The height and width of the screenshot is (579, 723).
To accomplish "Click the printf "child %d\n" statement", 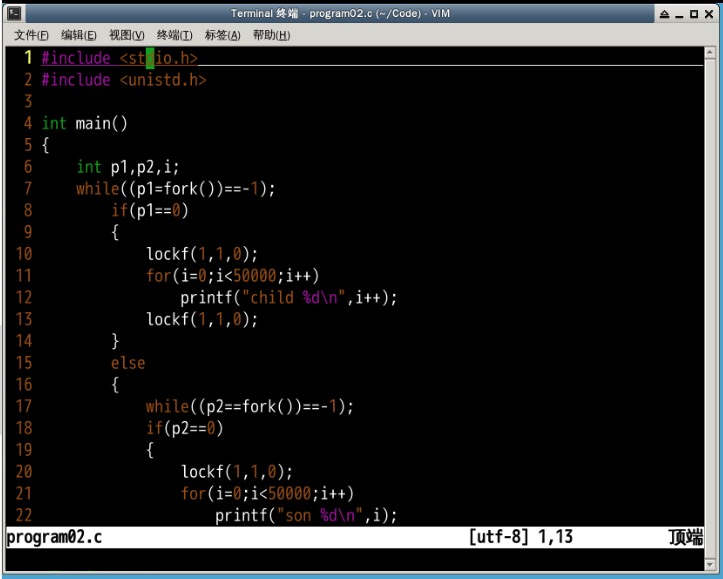I will coord(288,297).
